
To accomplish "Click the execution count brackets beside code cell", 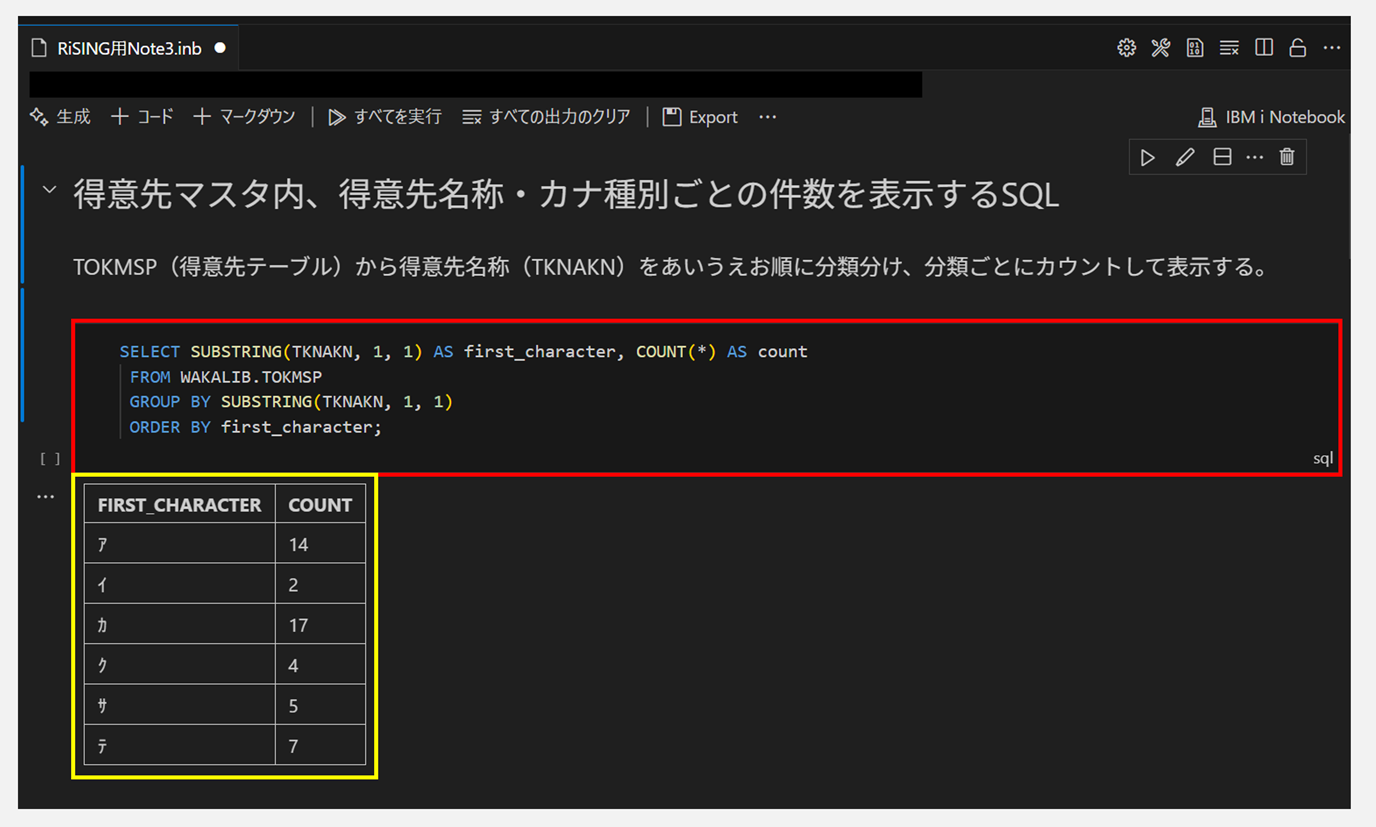I will [50, 459].
